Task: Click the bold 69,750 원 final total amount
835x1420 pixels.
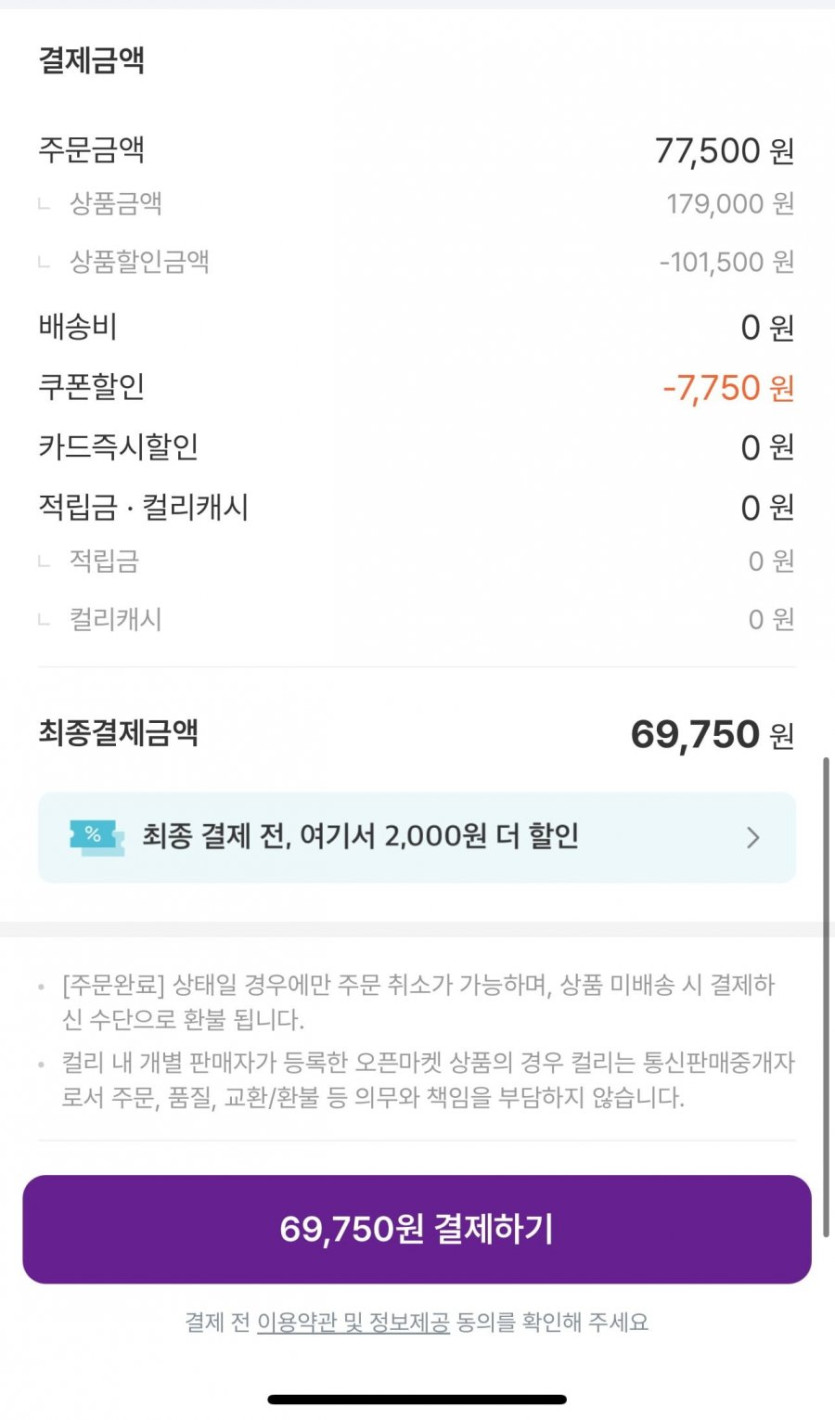Action: [711, 735]
